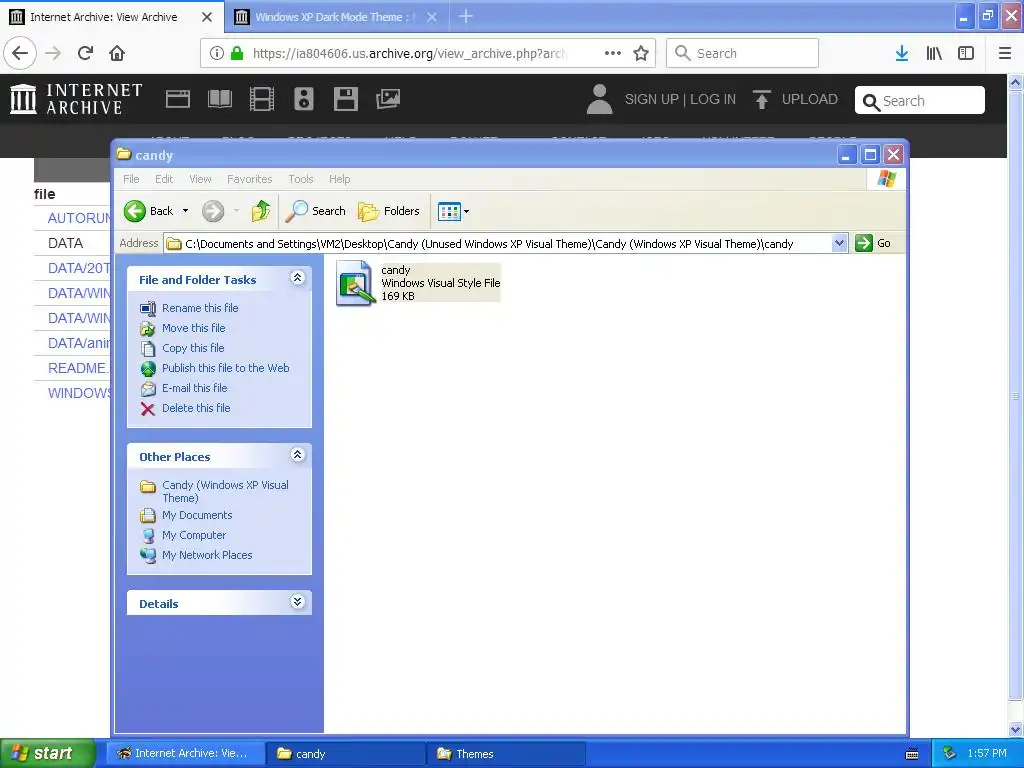The height and width of the screenshot is (768, 1024).
Task: Open the File menu in the candy window
Action: click(x=131, y=179)
